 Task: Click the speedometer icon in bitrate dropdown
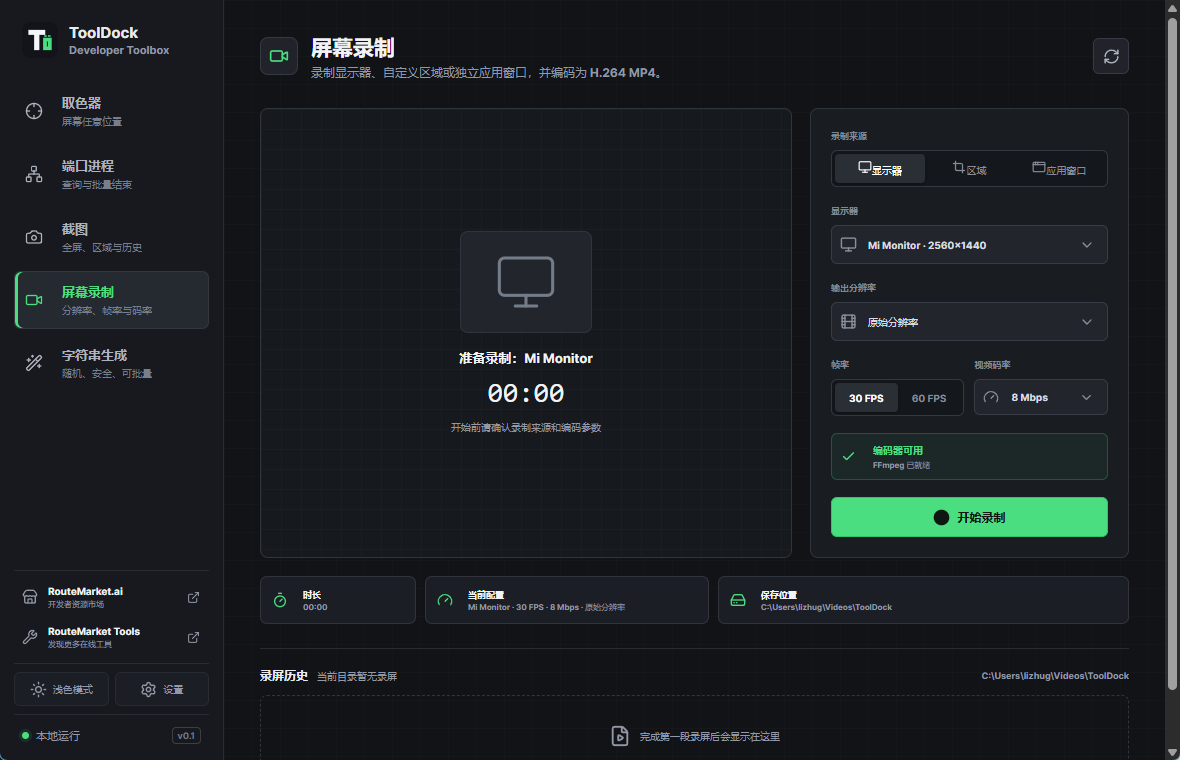[x=991, y=397]
